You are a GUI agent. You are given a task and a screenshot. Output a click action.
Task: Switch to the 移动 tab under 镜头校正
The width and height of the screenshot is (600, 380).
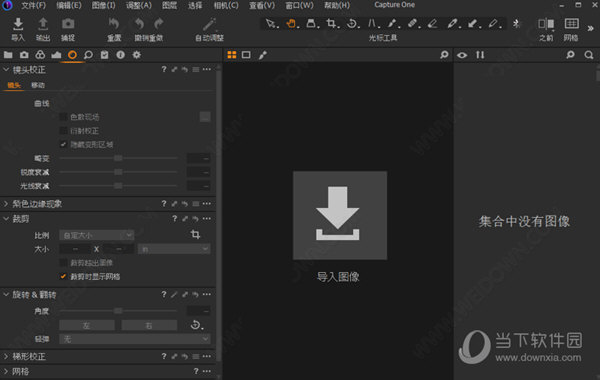coord(38,85)
